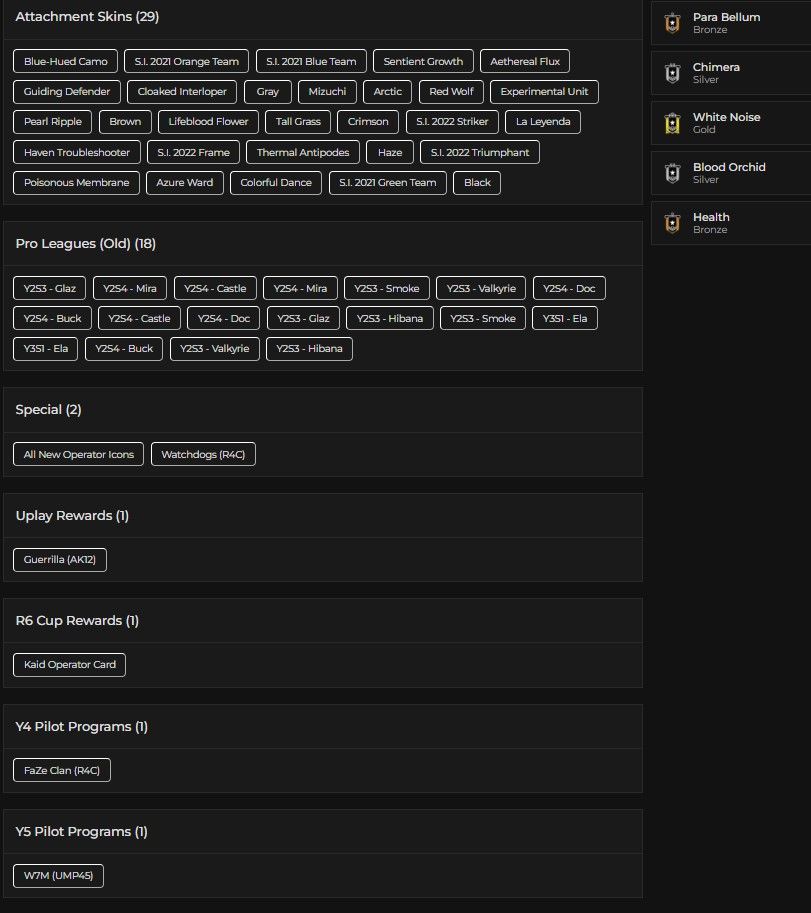Select the Thermal Antipodes tag
The height and width of the screenshot is (913, 811).
(303, 153)
